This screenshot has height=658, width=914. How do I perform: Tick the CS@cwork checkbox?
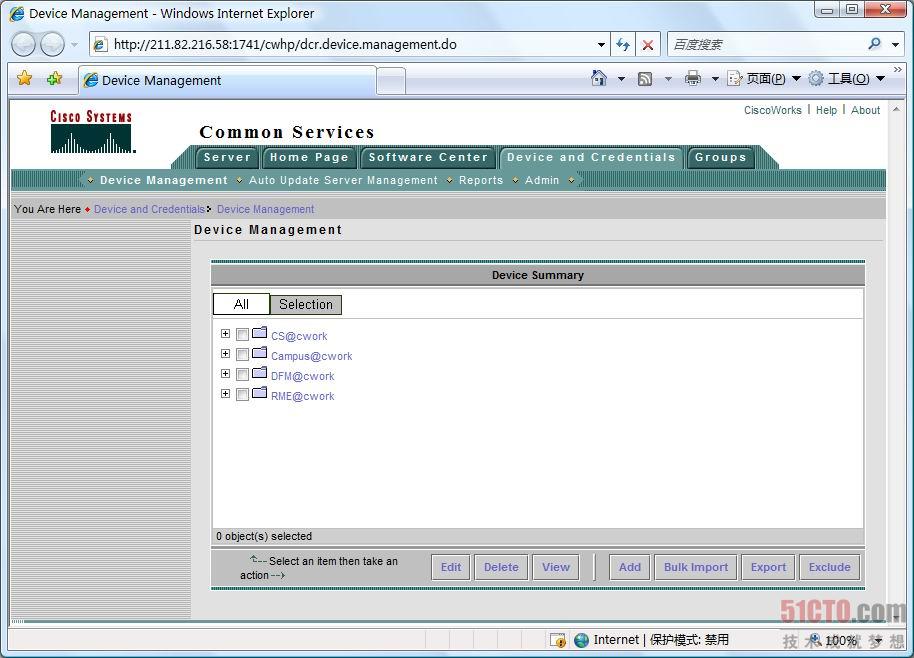[242, 335]
